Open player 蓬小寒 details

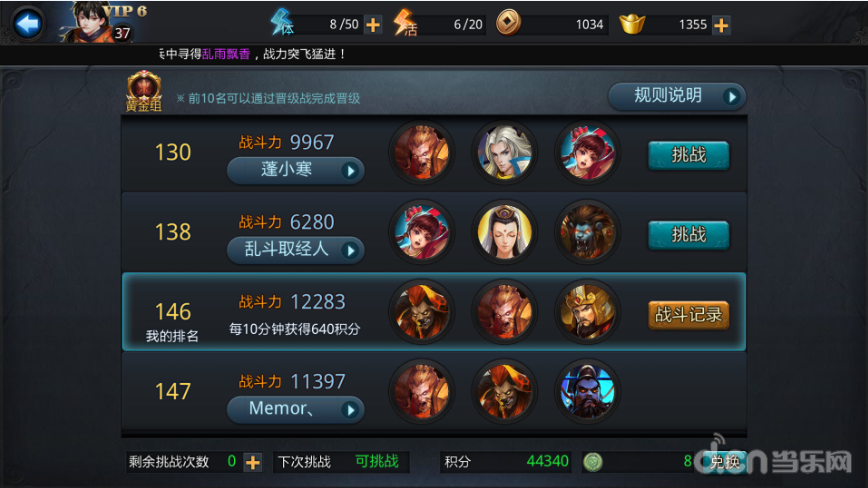tap(296, 170)
